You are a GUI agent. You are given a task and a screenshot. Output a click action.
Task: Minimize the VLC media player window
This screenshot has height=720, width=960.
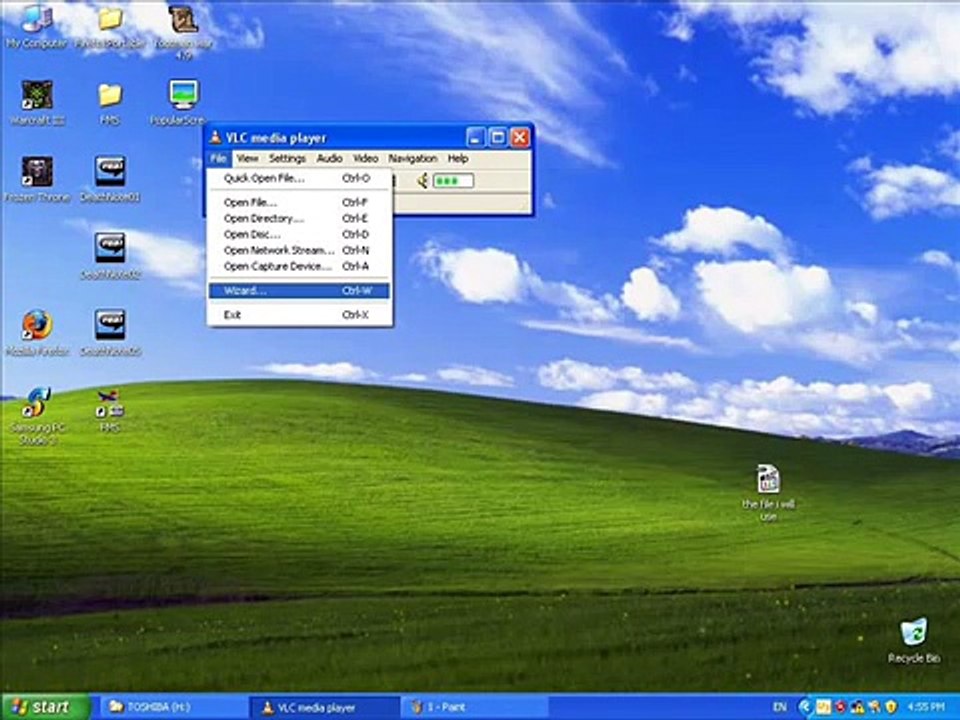point(476,137)
